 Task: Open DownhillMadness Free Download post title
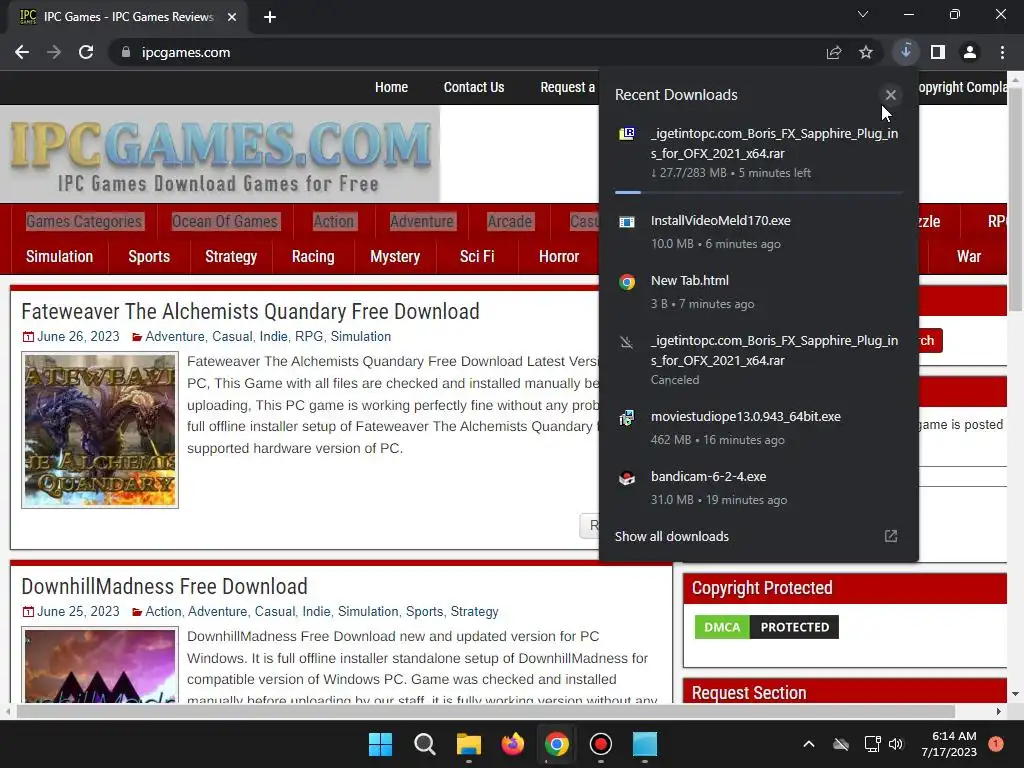click(165, 586)
